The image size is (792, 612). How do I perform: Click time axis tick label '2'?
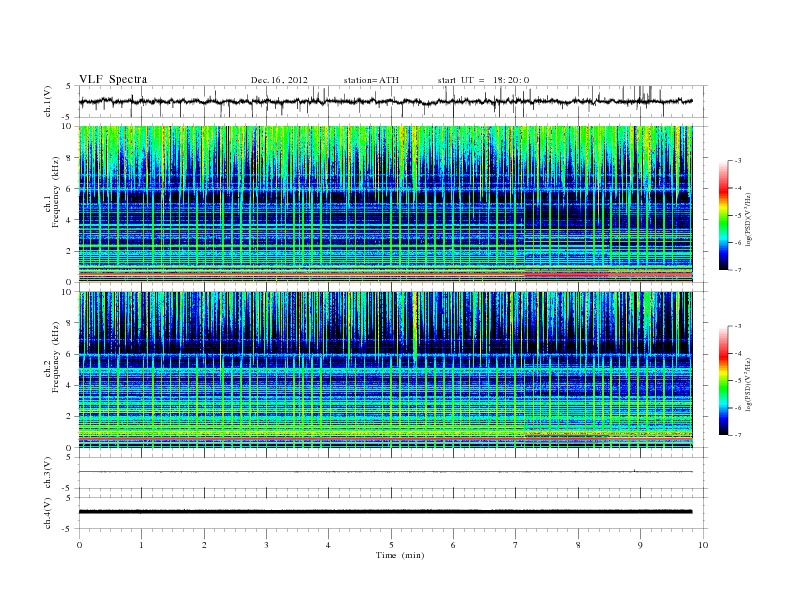pos(204,545)
